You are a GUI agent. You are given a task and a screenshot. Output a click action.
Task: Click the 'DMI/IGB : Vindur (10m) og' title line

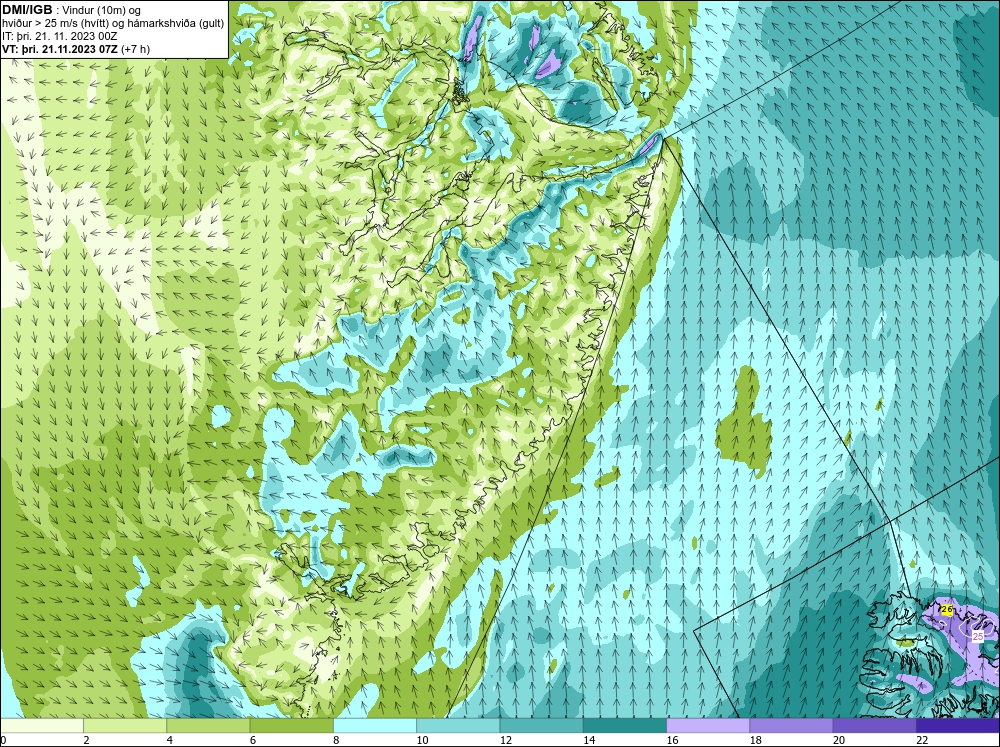[x=71, y=10]
